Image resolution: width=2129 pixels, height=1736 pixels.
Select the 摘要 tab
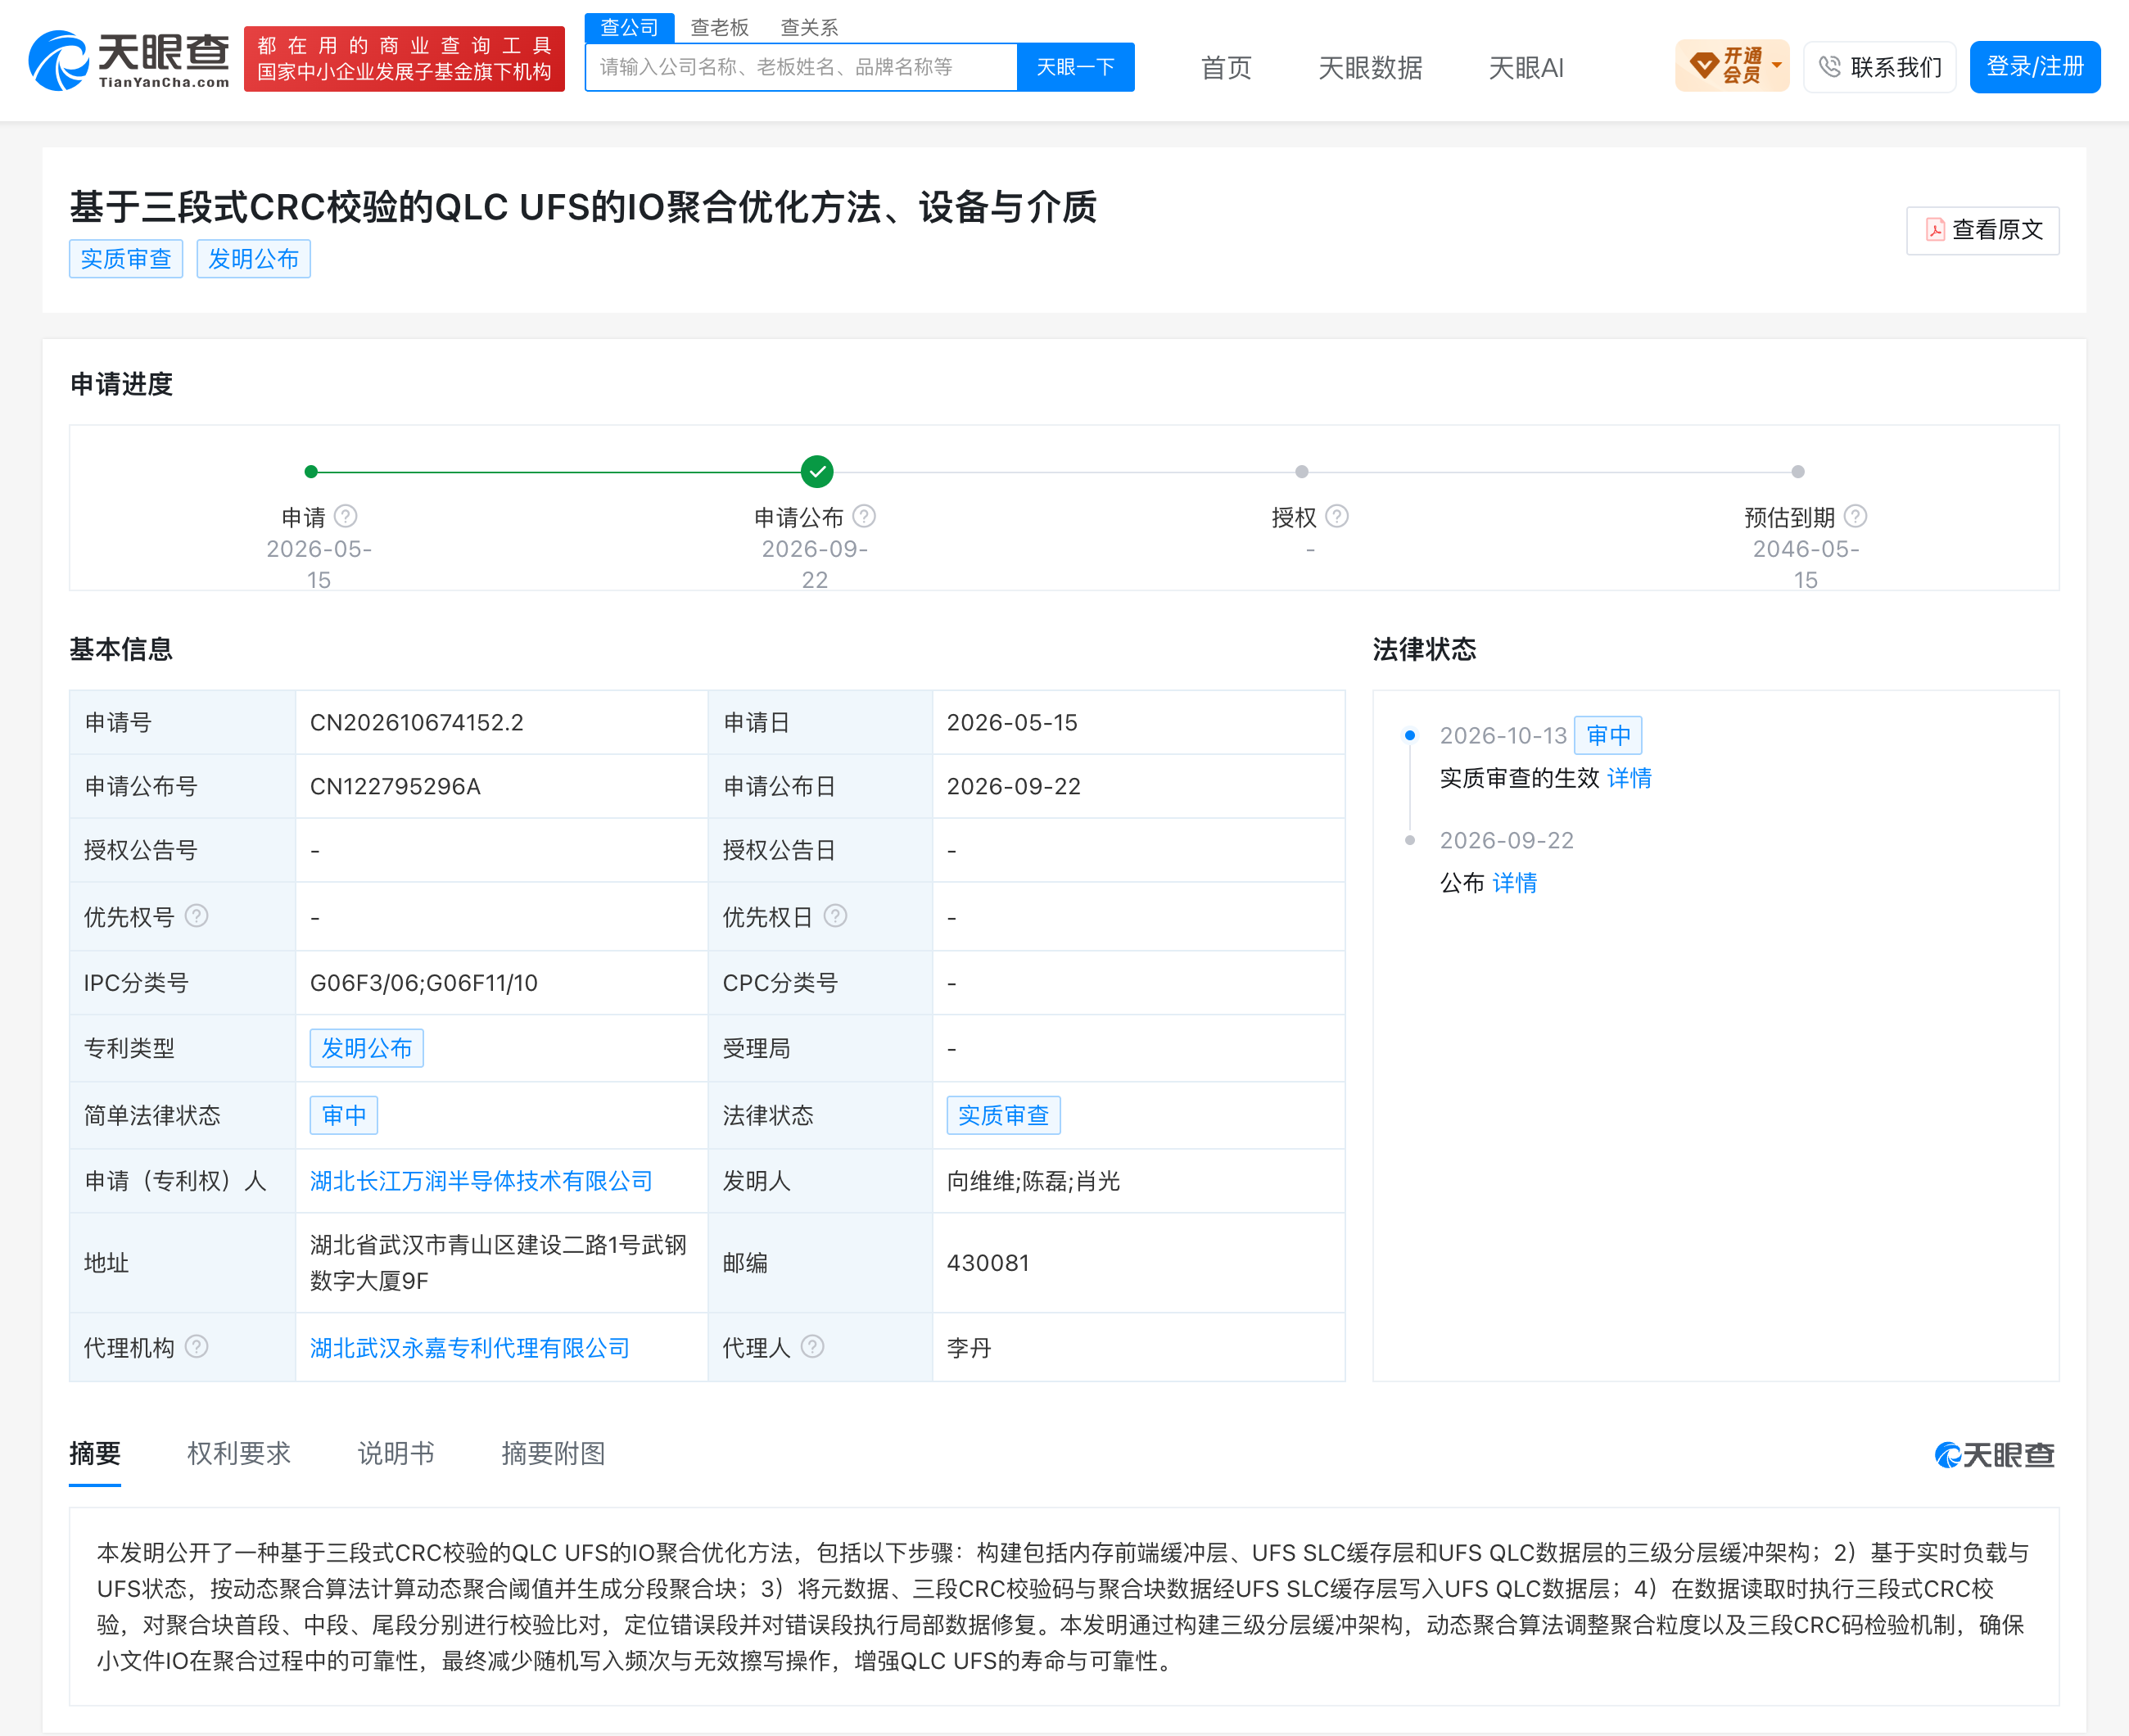click(95, 1453)
